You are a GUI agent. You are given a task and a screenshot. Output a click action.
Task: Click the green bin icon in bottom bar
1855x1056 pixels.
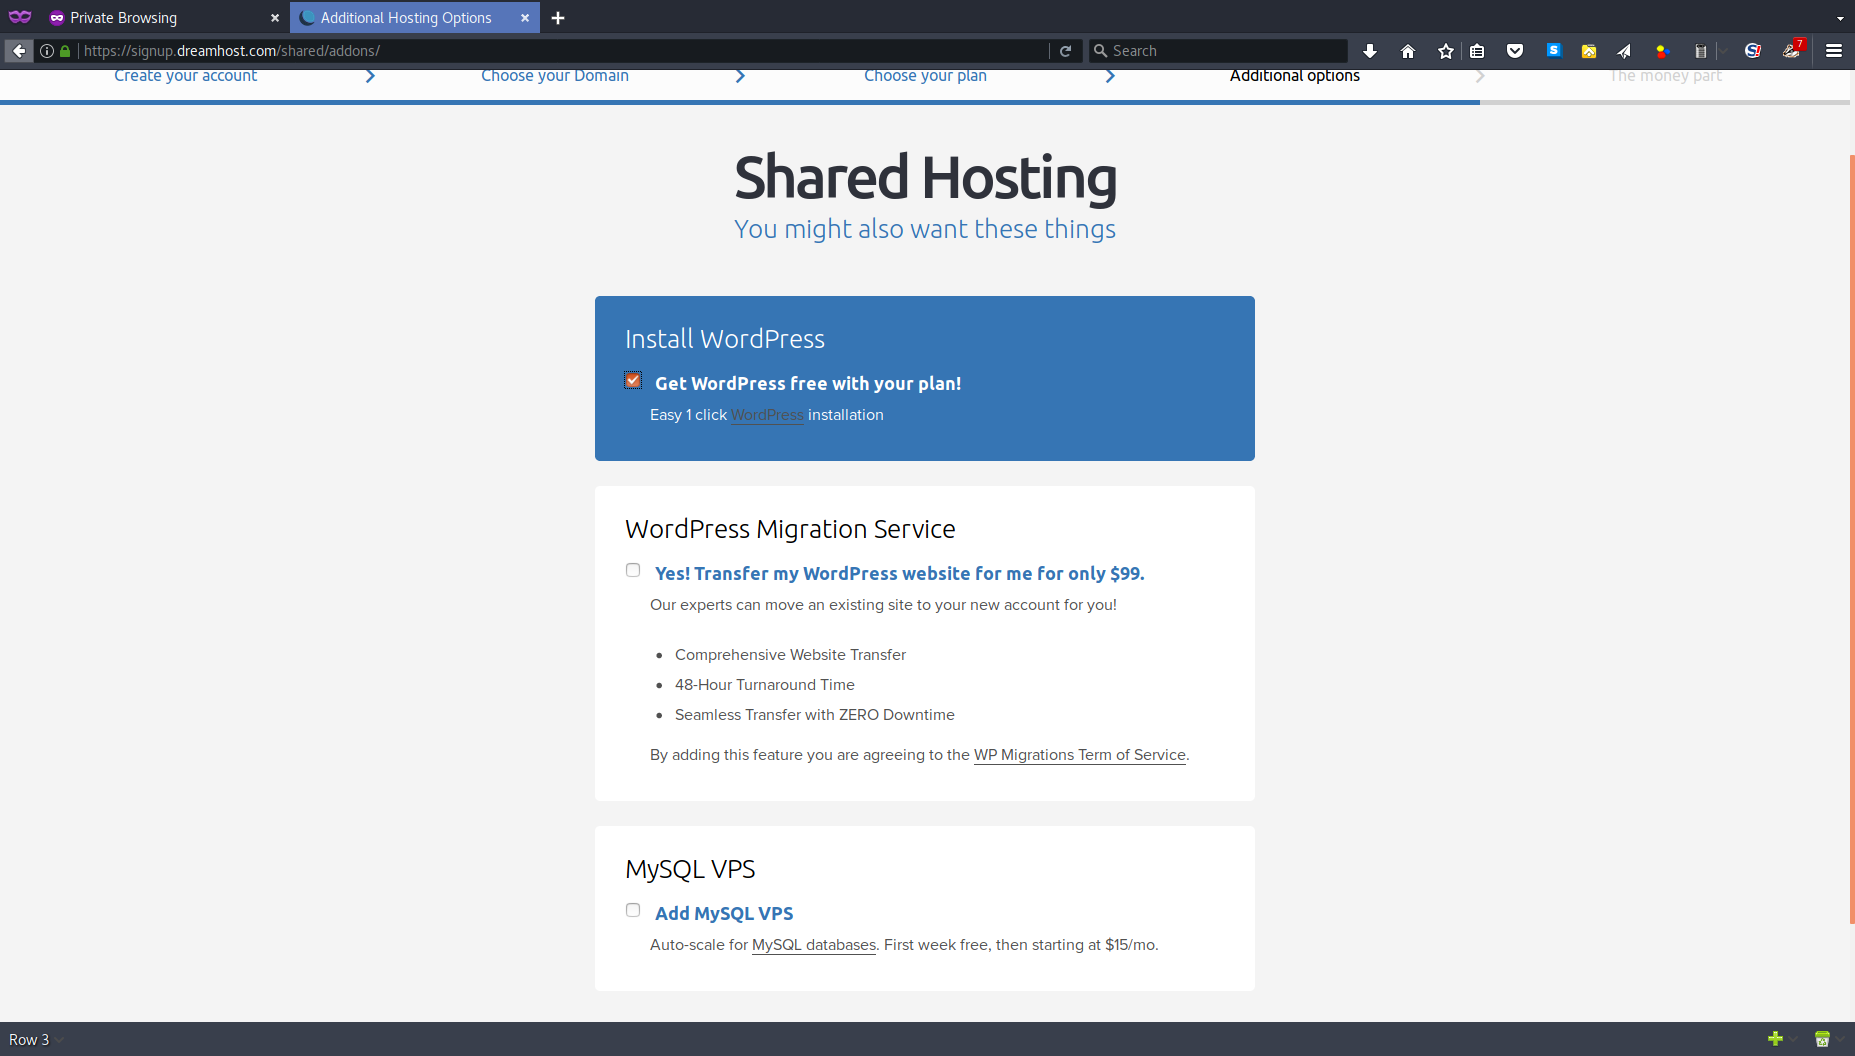click(1822, 1039)
